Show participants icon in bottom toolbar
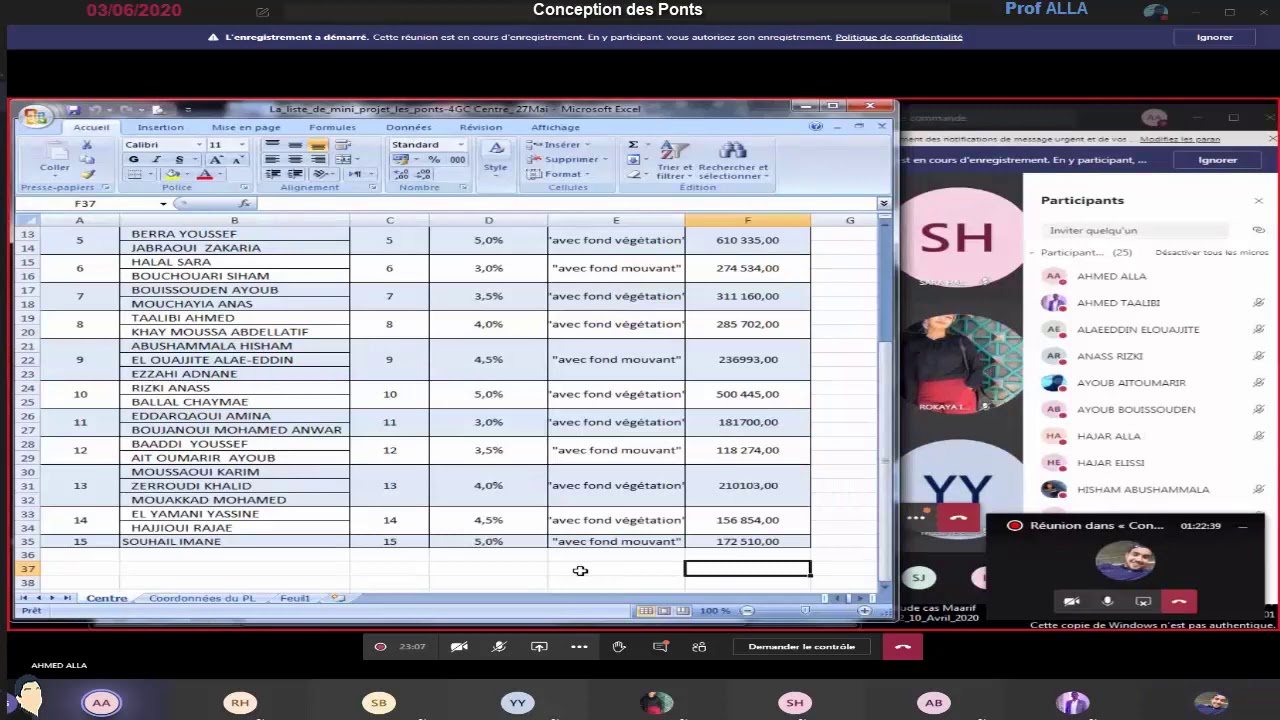The height and width of the screenshot is (720, 1280). 699,647
